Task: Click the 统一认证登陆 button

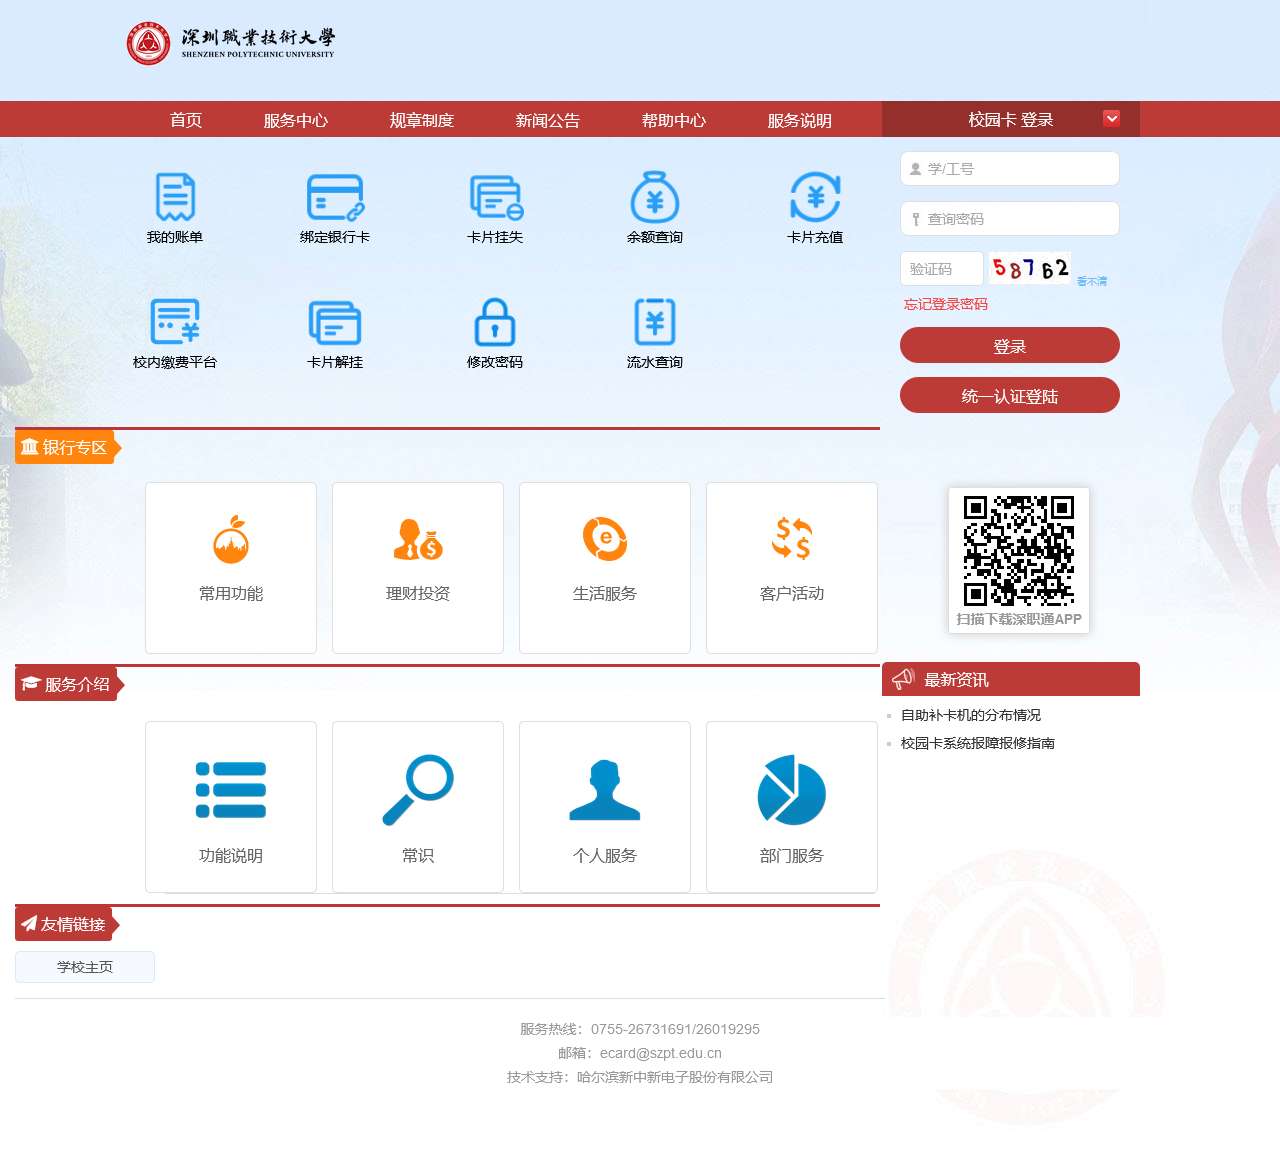Action: click(x=1010, y=395)
